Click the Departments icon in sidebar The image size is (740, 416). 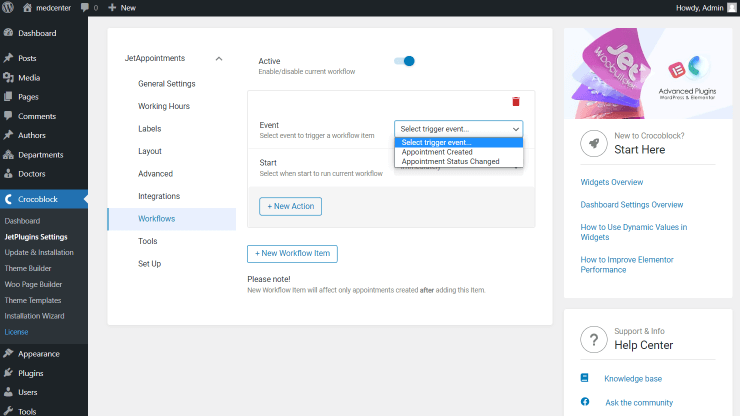pos(8,154)
